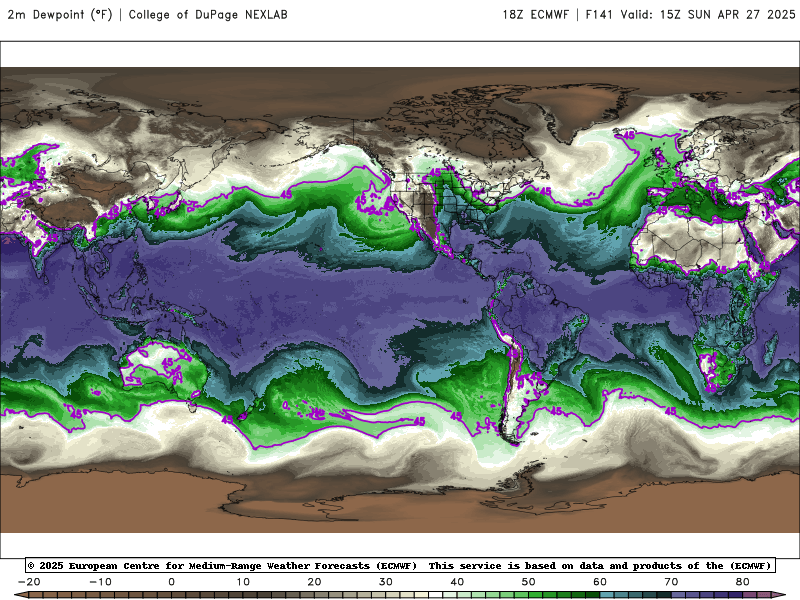Image resolution: width=800 pixels, height=600 pixels.
Task: Click the '70' colorbar tick label
Action: [x=671, y=582]
